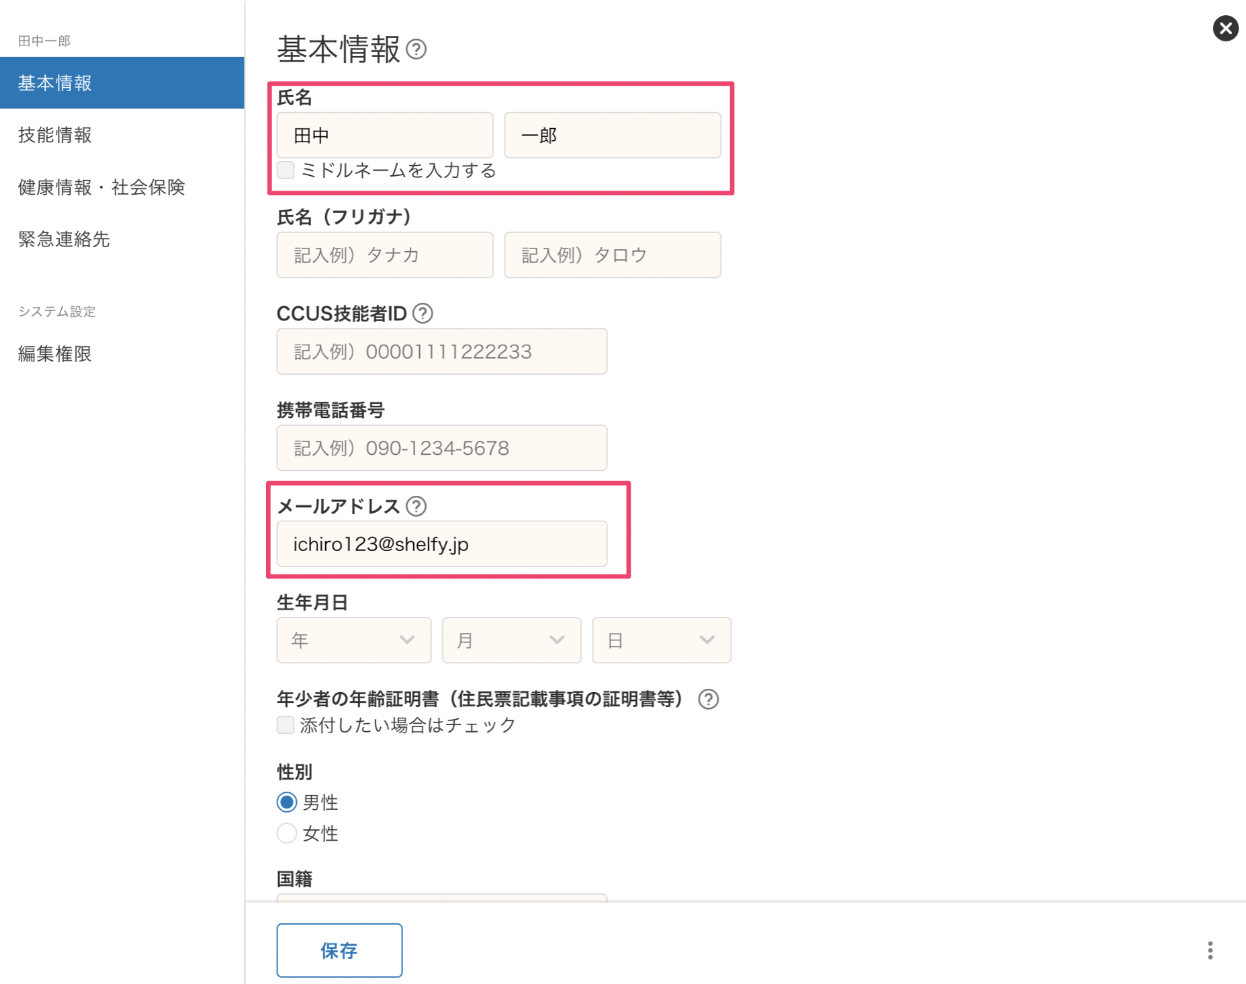
Task: Close the profile dialog with X icon
Action: [x=1225, y=28]
